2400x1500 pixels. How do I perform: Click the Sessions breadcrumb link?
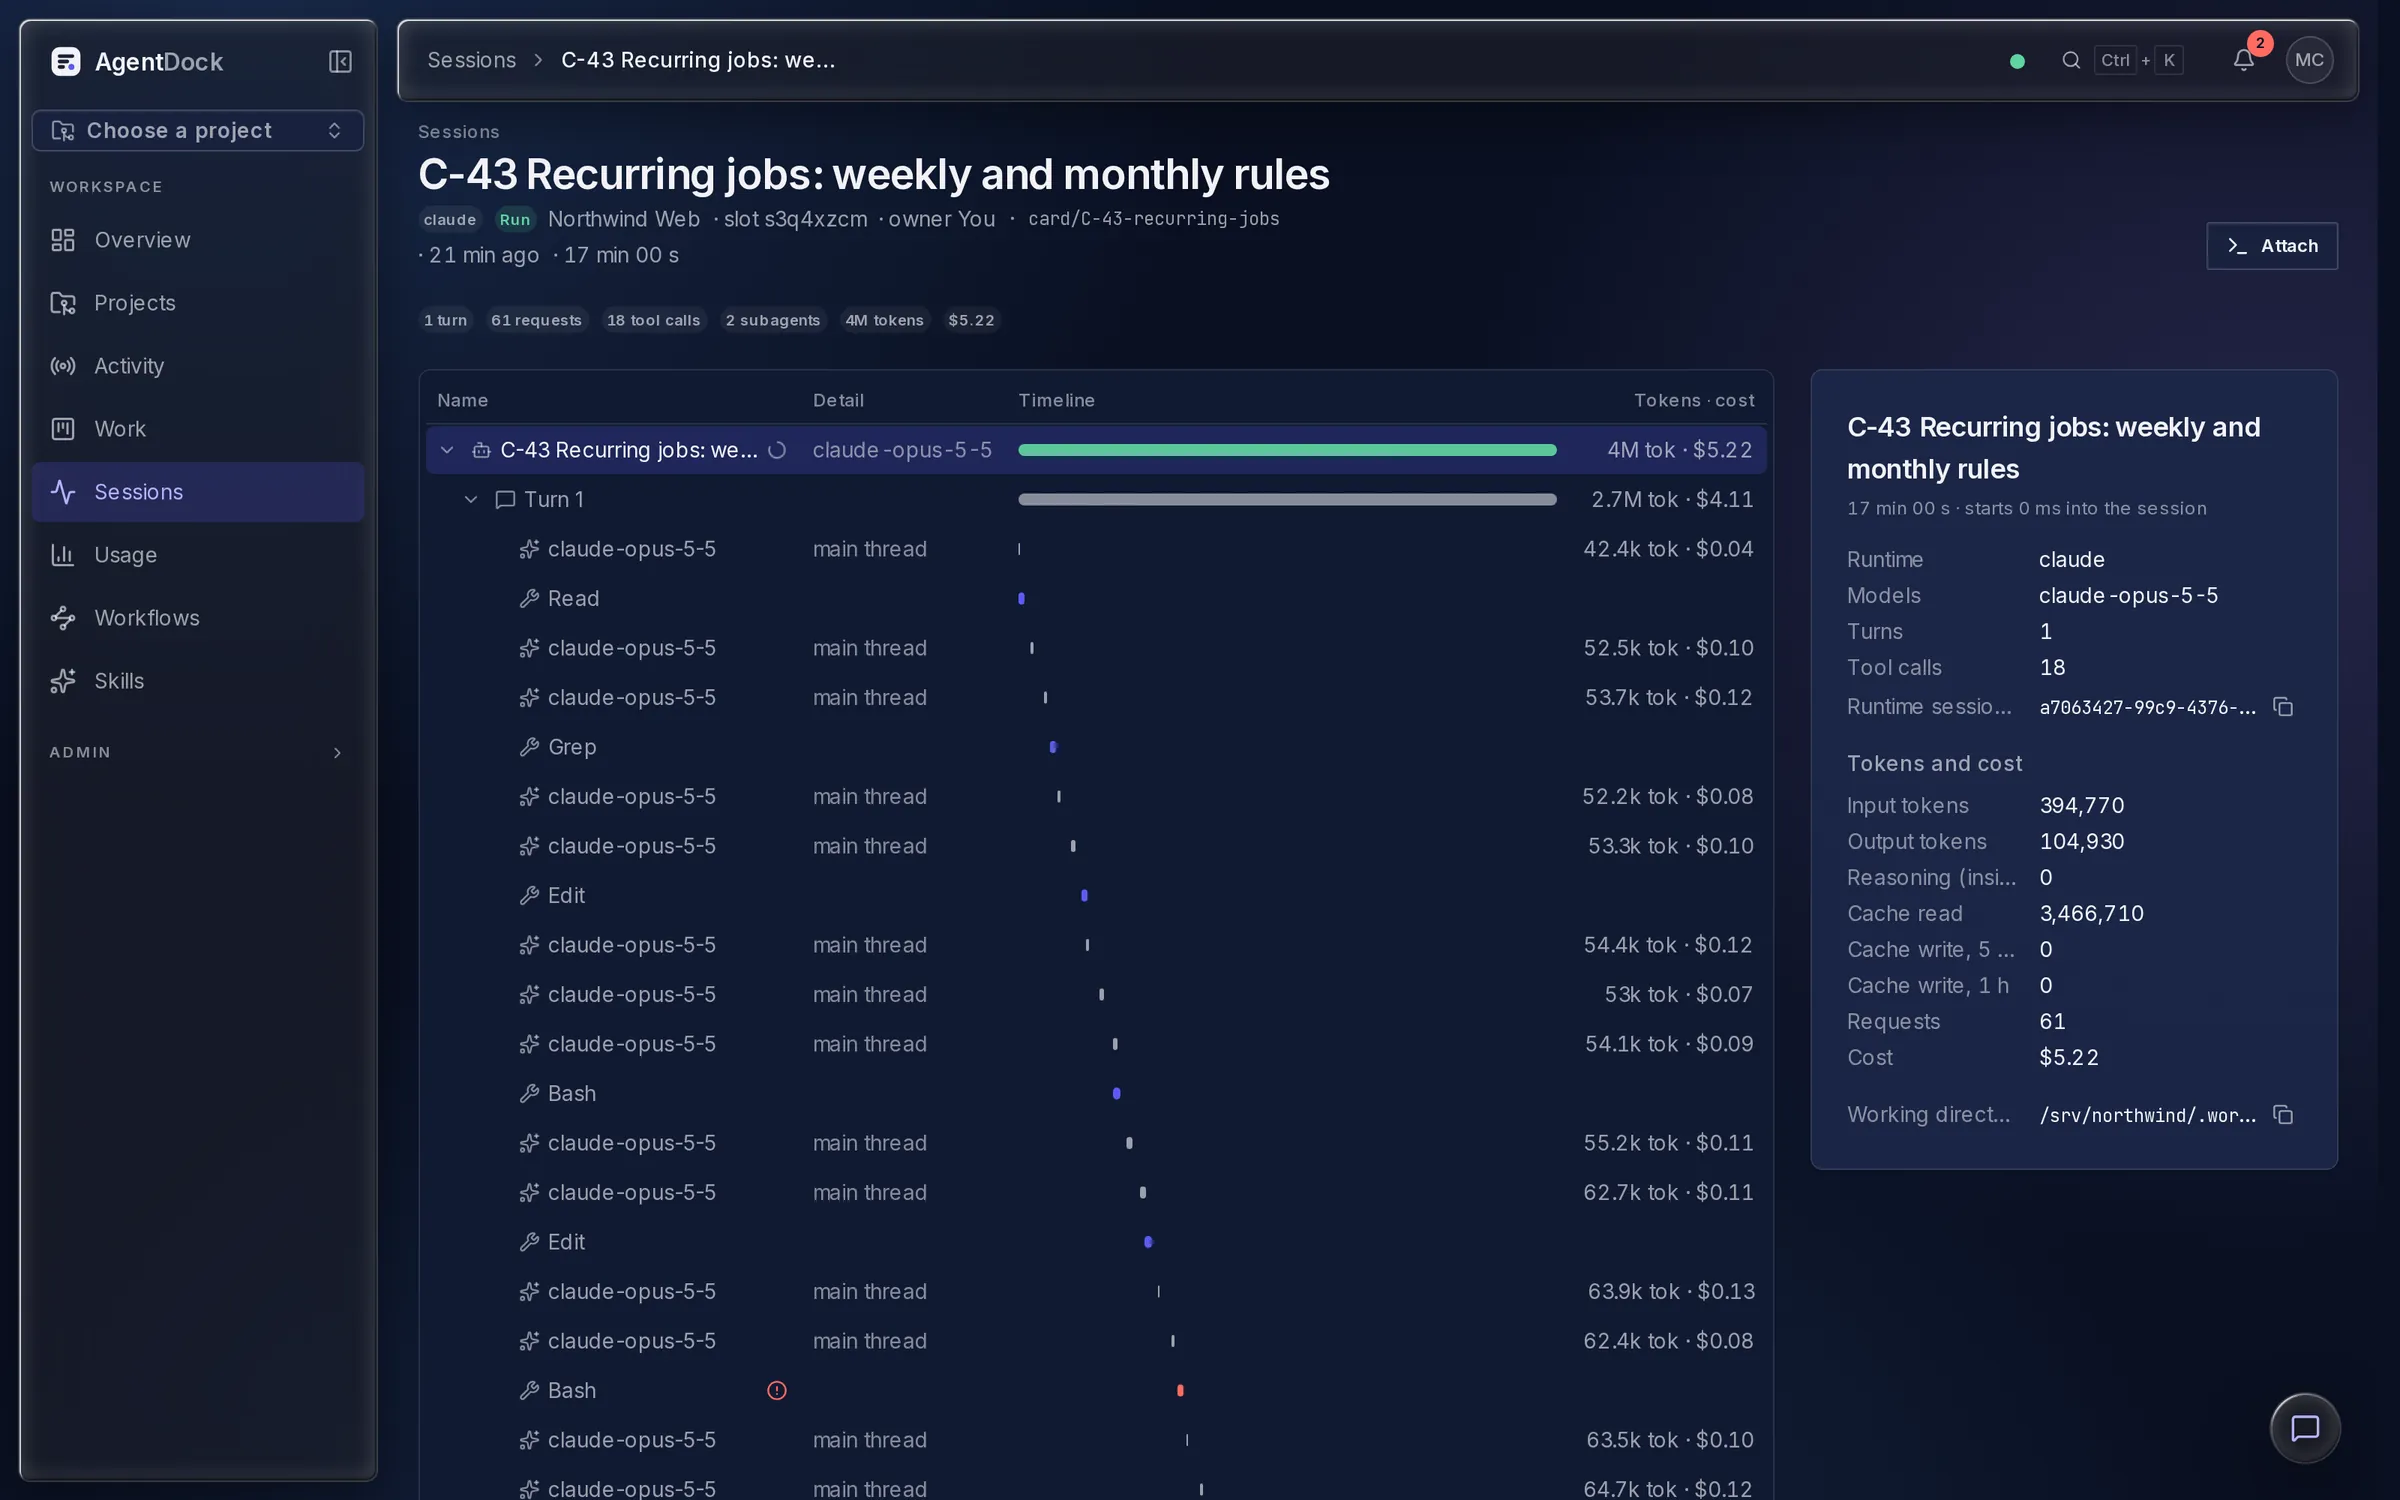click(472, 60)
